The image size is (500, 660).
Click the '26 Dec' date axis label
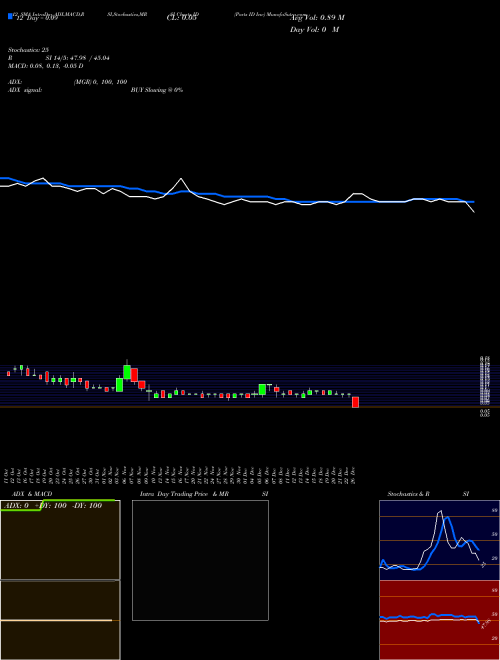(x=353, y=475)
